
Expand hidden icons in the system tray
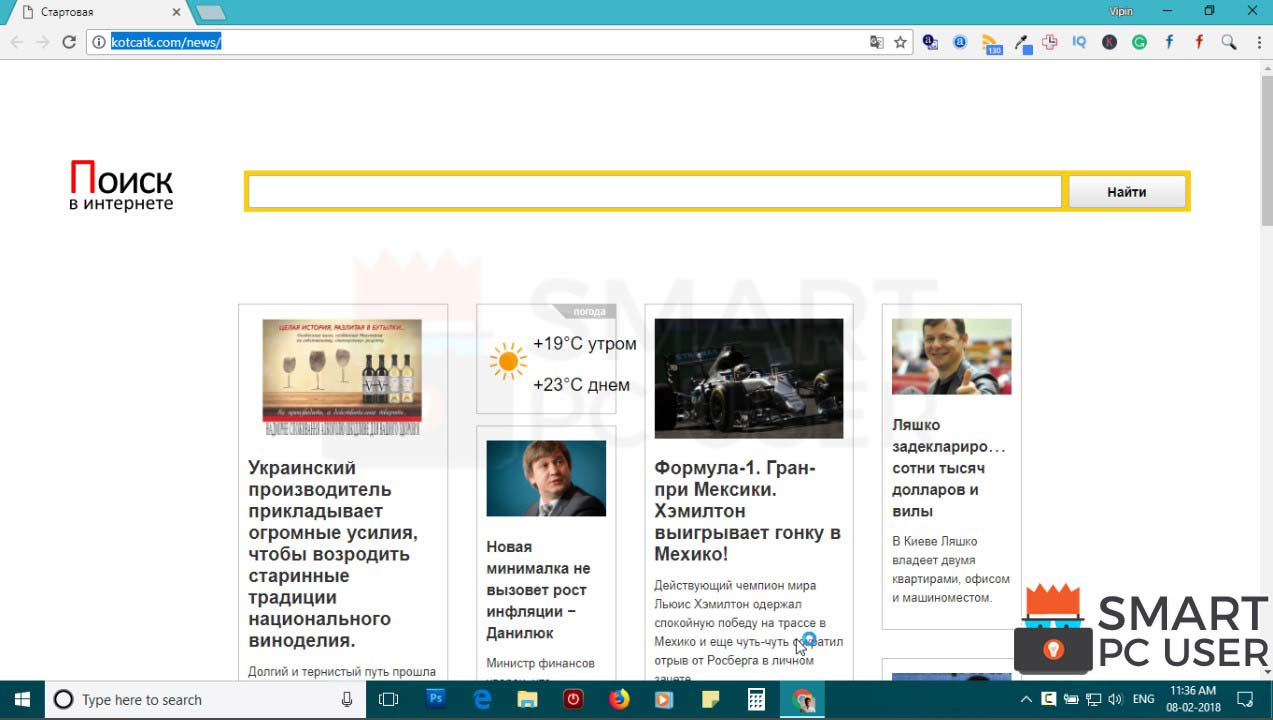(x=1026, y=699)
